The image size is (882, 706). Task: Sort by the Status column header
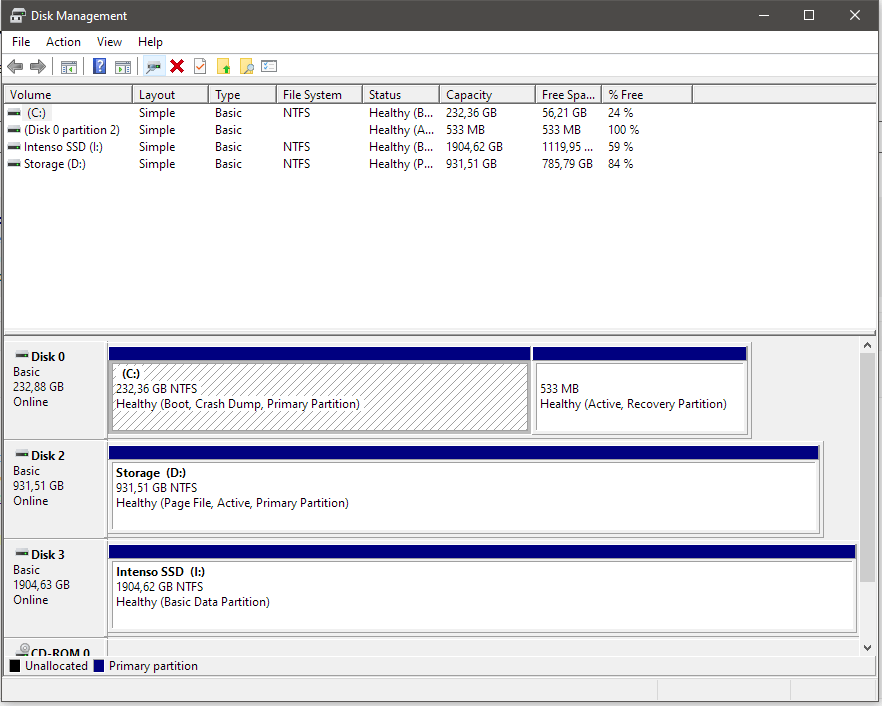401,95
